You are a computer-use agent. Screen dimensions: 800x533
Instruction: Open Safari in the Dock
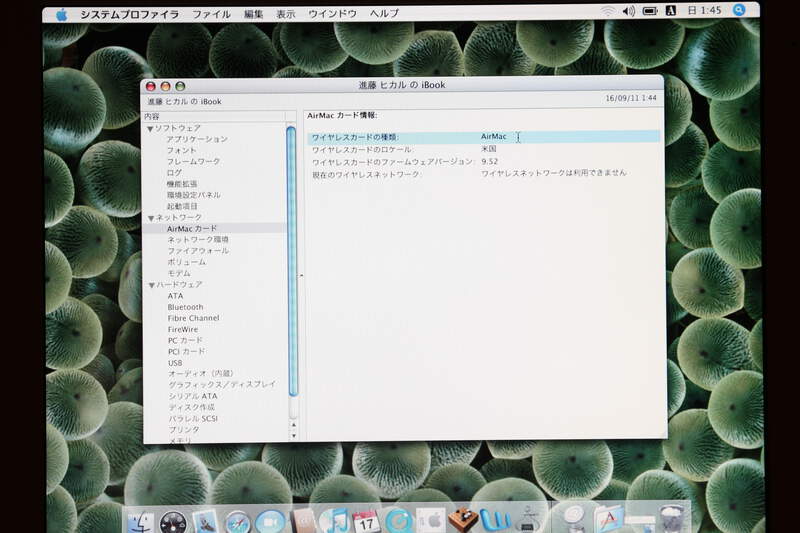pos(238,522)
